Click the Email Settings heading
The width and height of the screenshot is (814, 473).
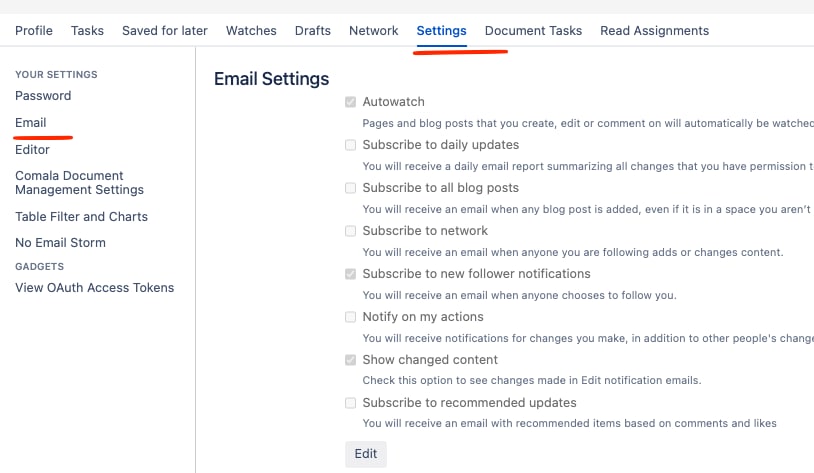272,79
